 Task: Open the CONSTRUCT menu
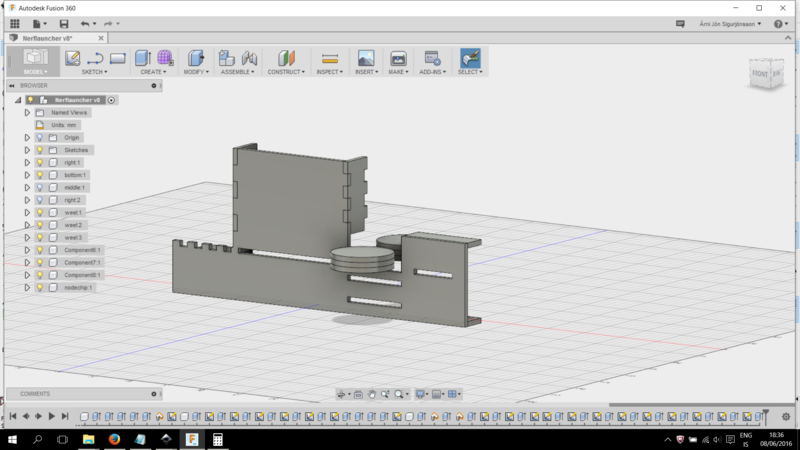tap(286, 72)
